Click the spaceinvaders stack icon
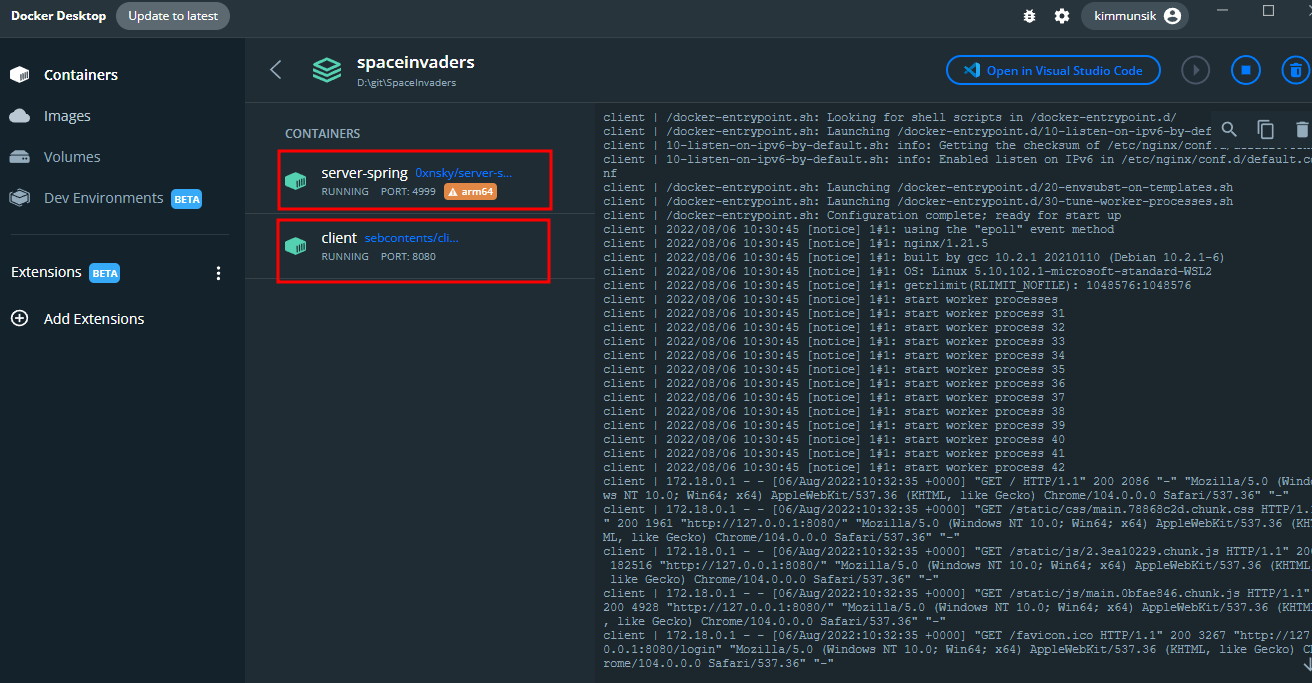This screenshot has width=1312, height=683. [327, 69]
